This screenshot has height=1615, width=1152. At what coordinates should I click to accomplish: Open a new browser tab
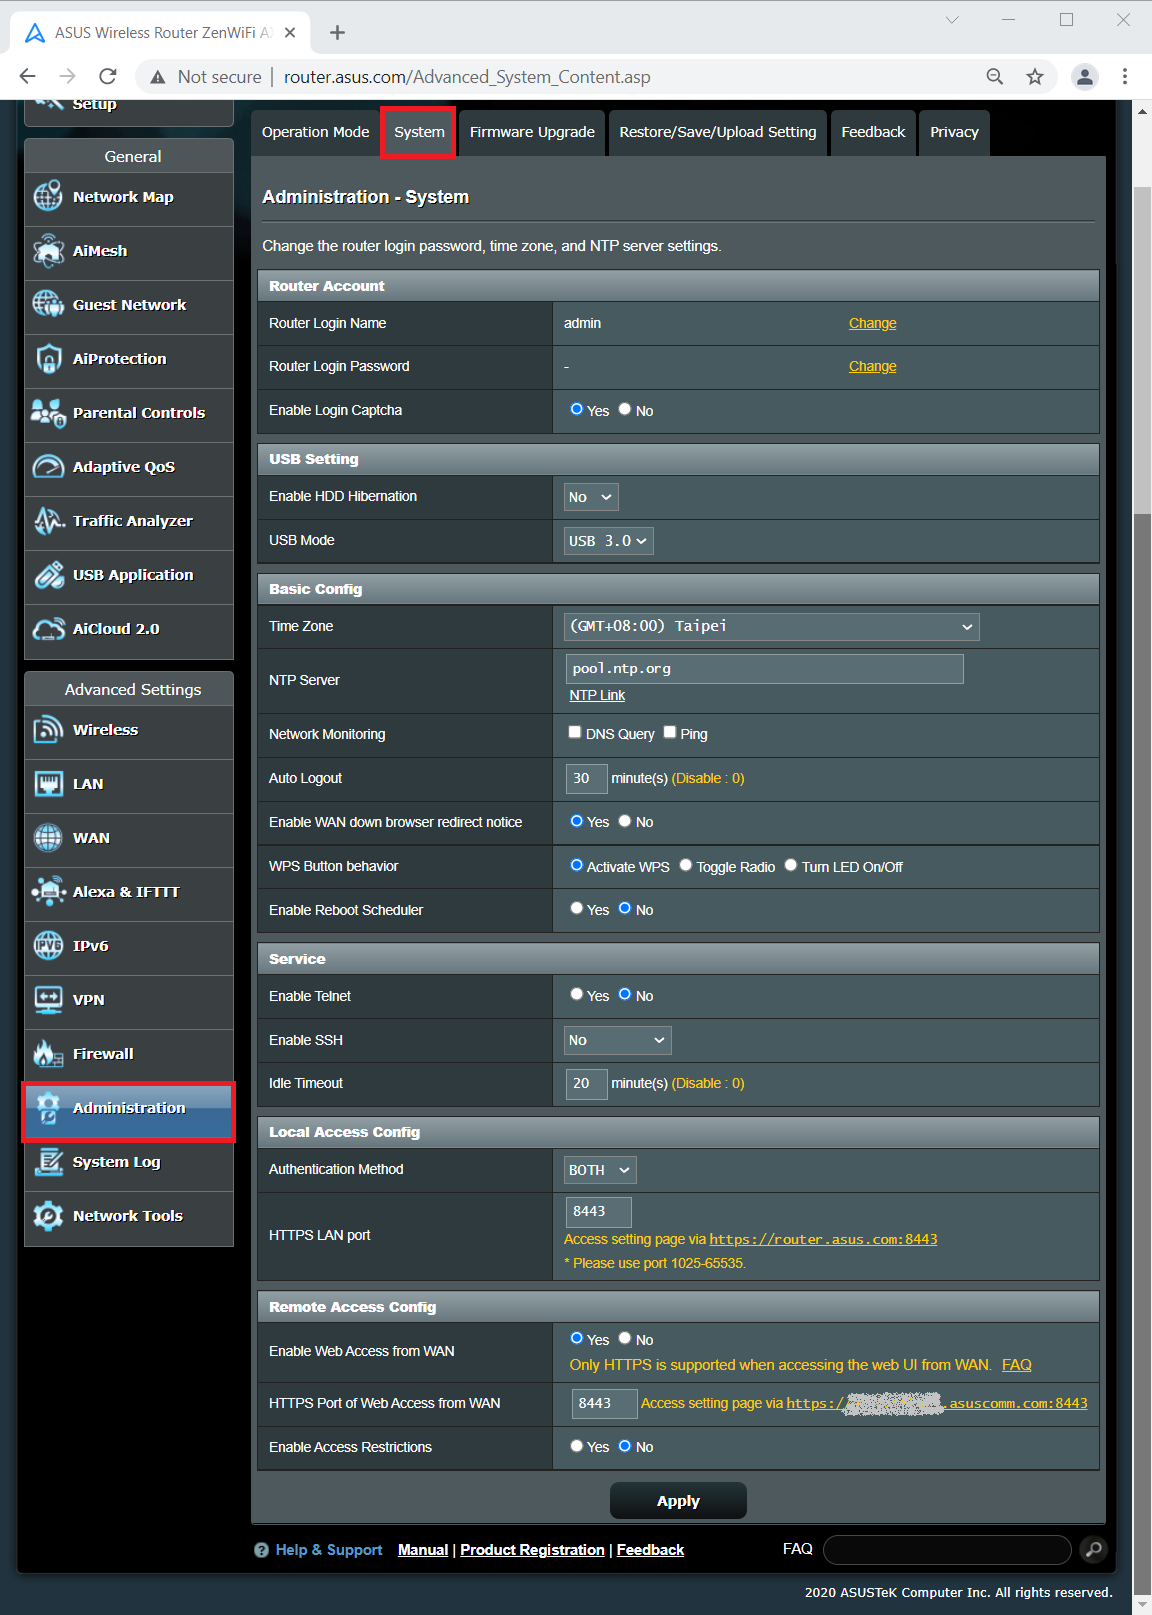coord(337,32)
